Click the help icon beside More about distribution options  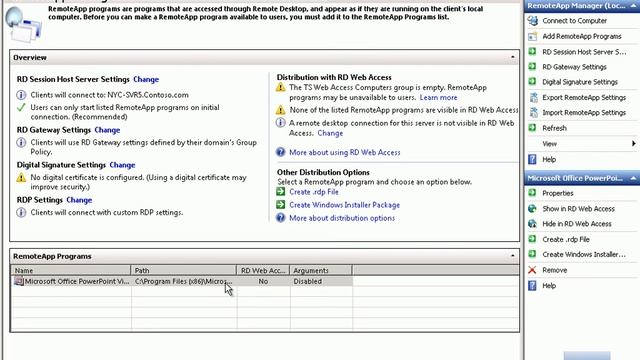pyautogui.click(x=280, y=218)
